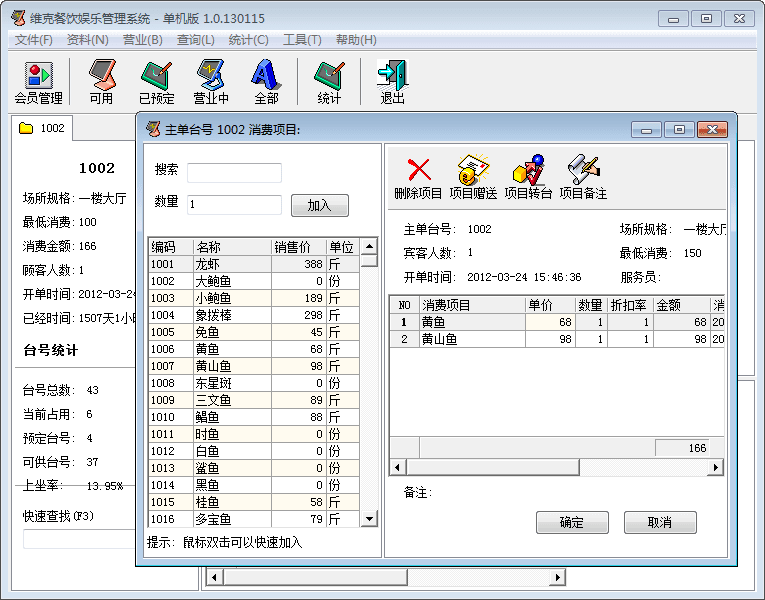
Task: Cancel with the 取消 button
Action: click(x=660, y=523)
